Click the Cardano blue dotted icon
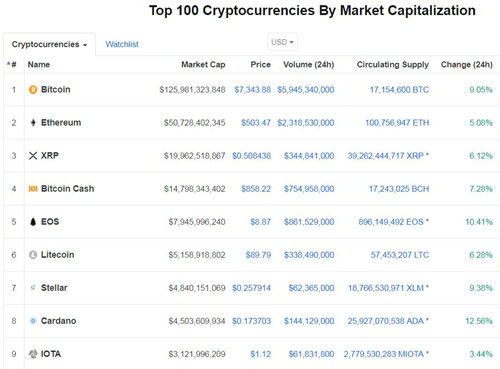The width and height of the screenshot is (500, 369). [33, 321]
